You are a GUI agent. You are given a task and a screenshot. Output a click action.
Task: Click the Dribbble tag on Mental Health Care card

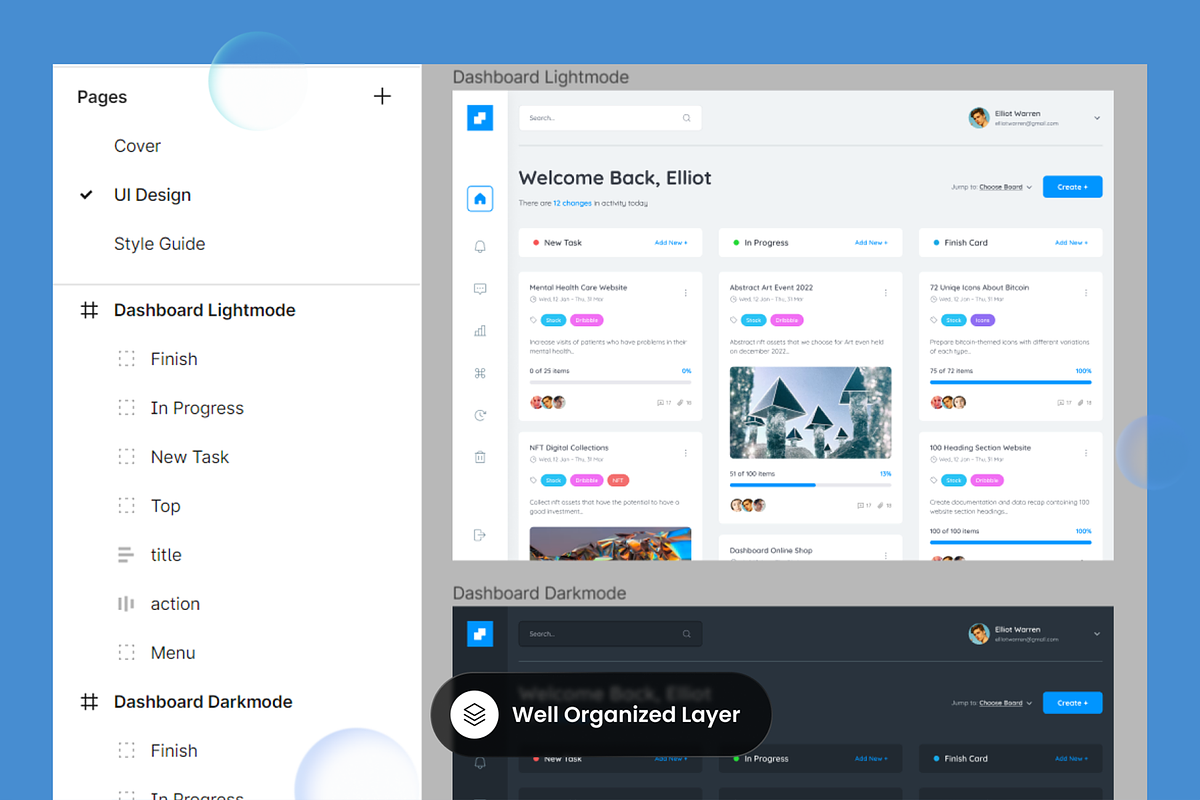[x=587, y=320]
